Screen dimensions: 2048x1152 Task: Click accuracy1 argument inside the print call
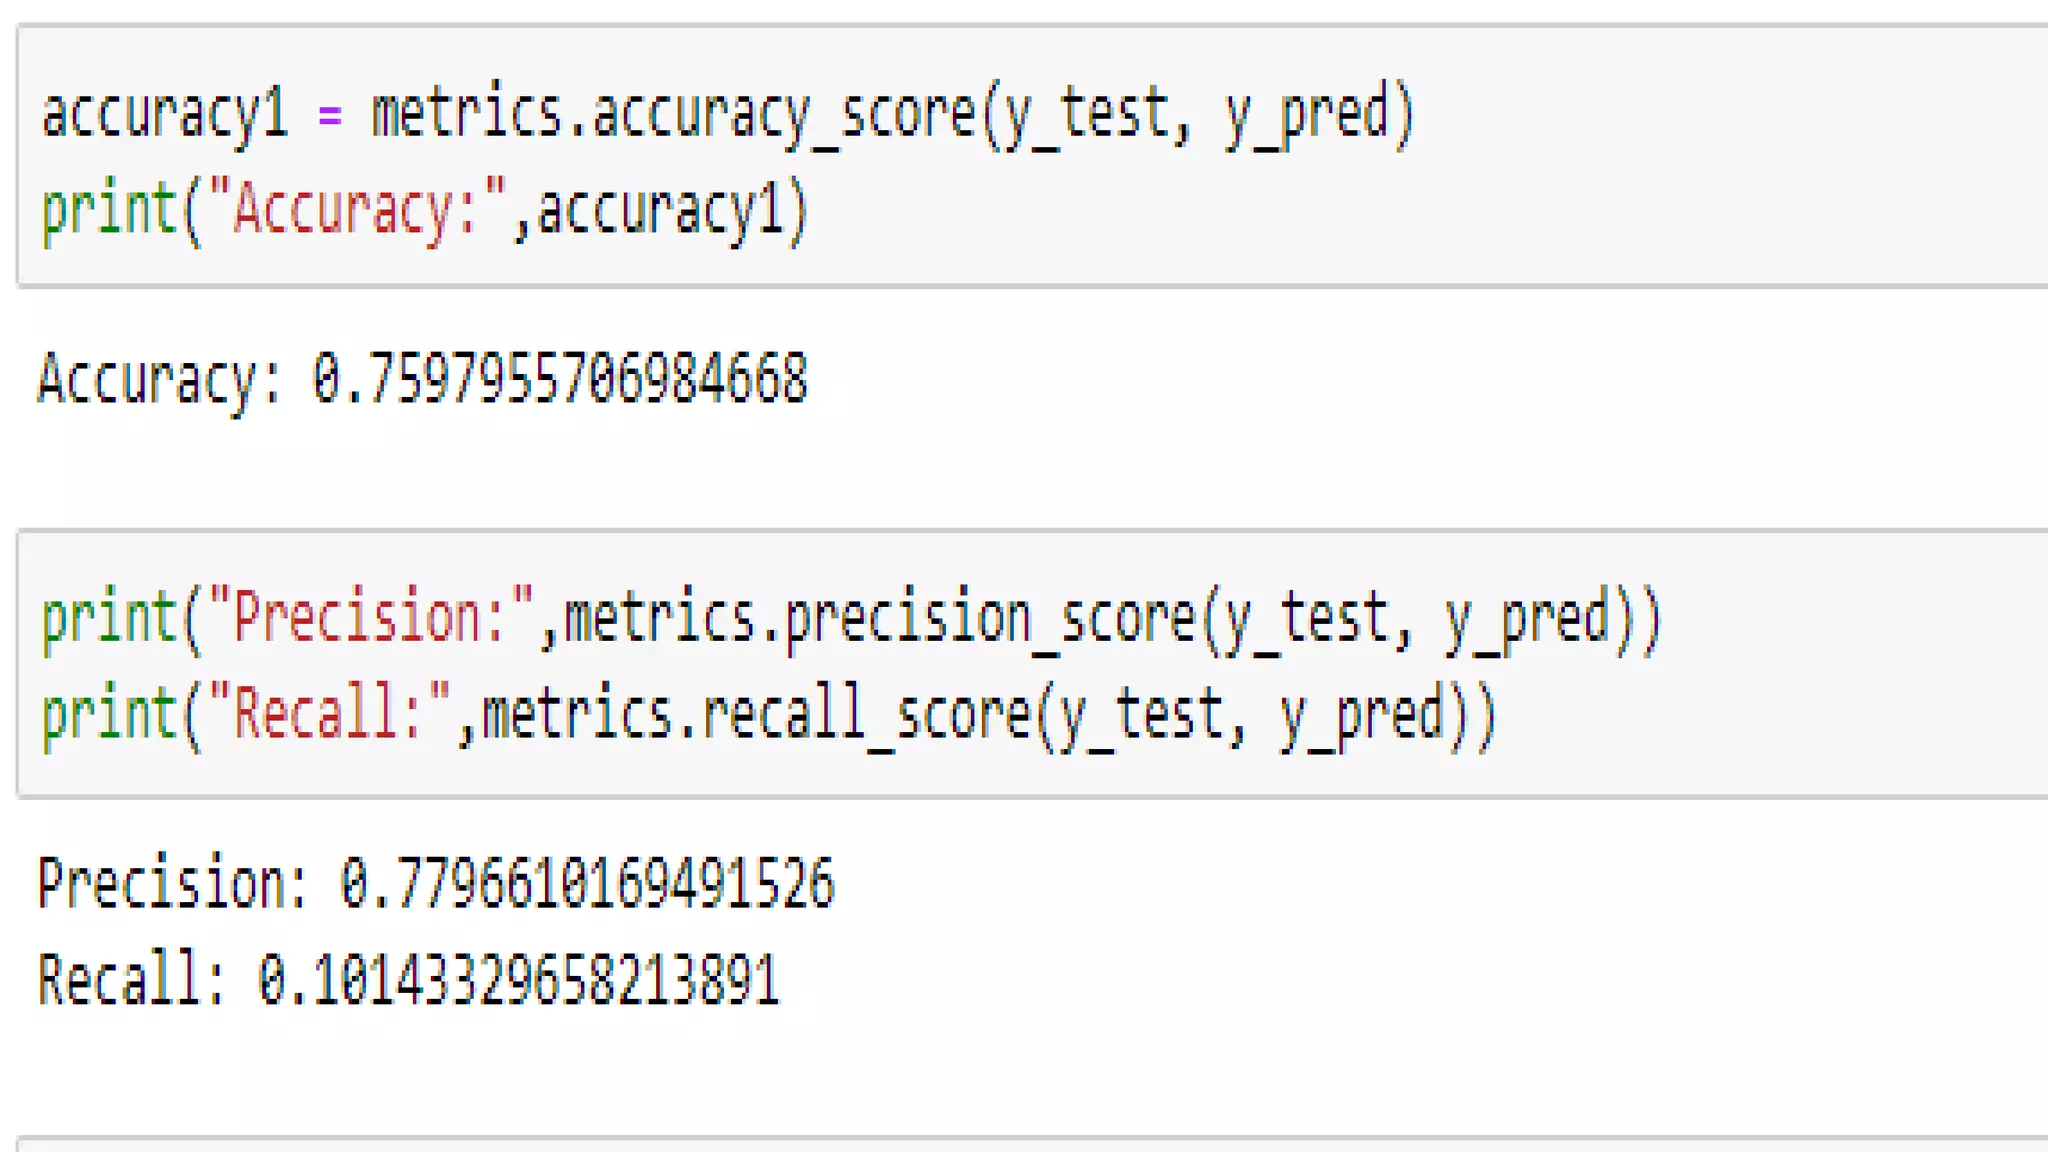click(660, 212)
